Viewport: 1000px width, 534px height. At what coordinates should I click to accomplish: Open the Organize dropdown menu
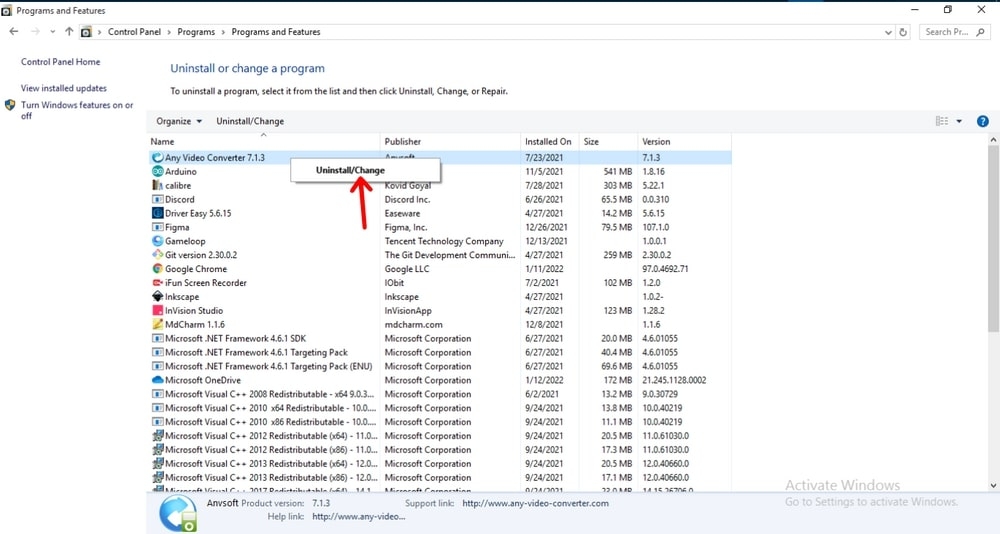pos(179,121)
